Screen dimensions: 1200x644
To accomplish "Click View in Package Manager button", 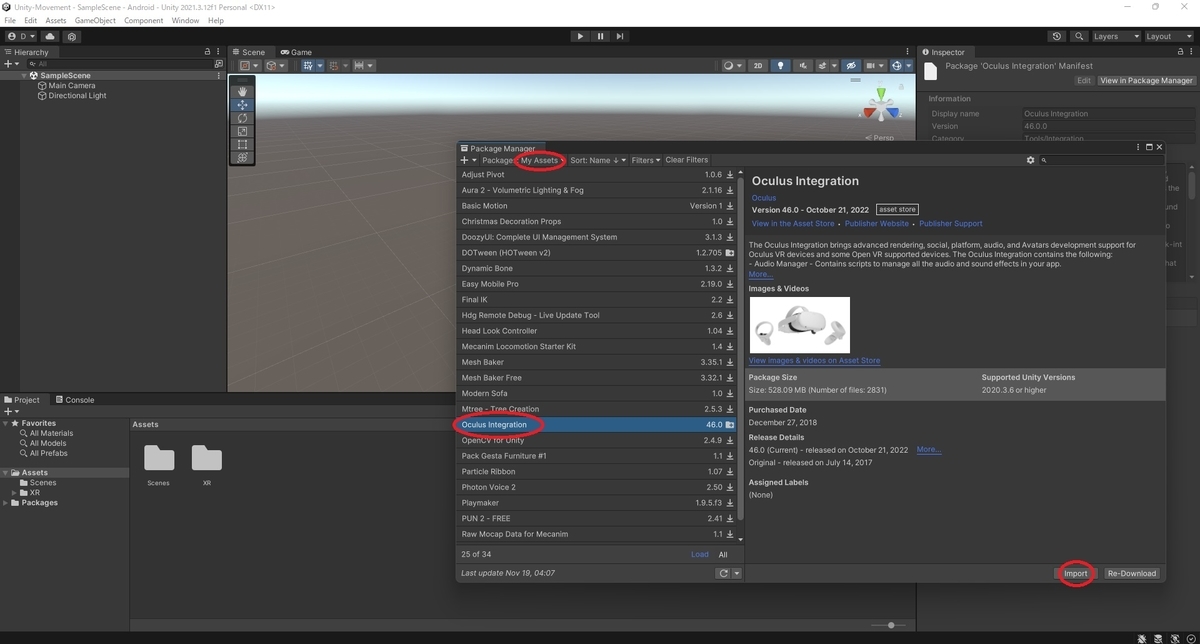I will [1146, 81].
